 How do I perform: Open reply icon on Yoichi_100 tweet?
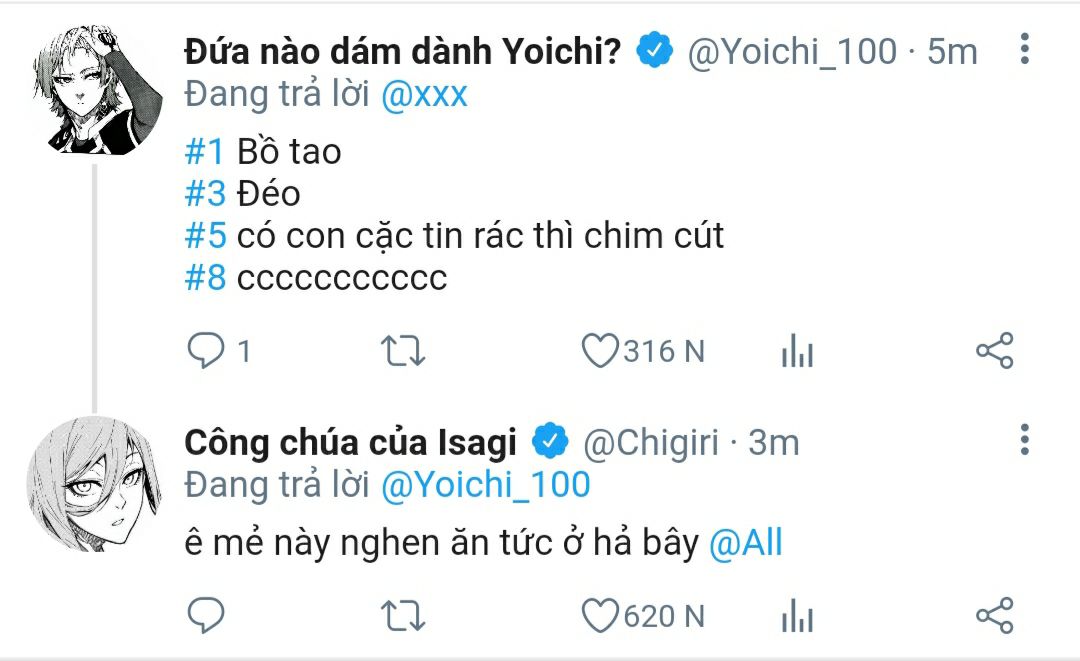tap(206, 350)
